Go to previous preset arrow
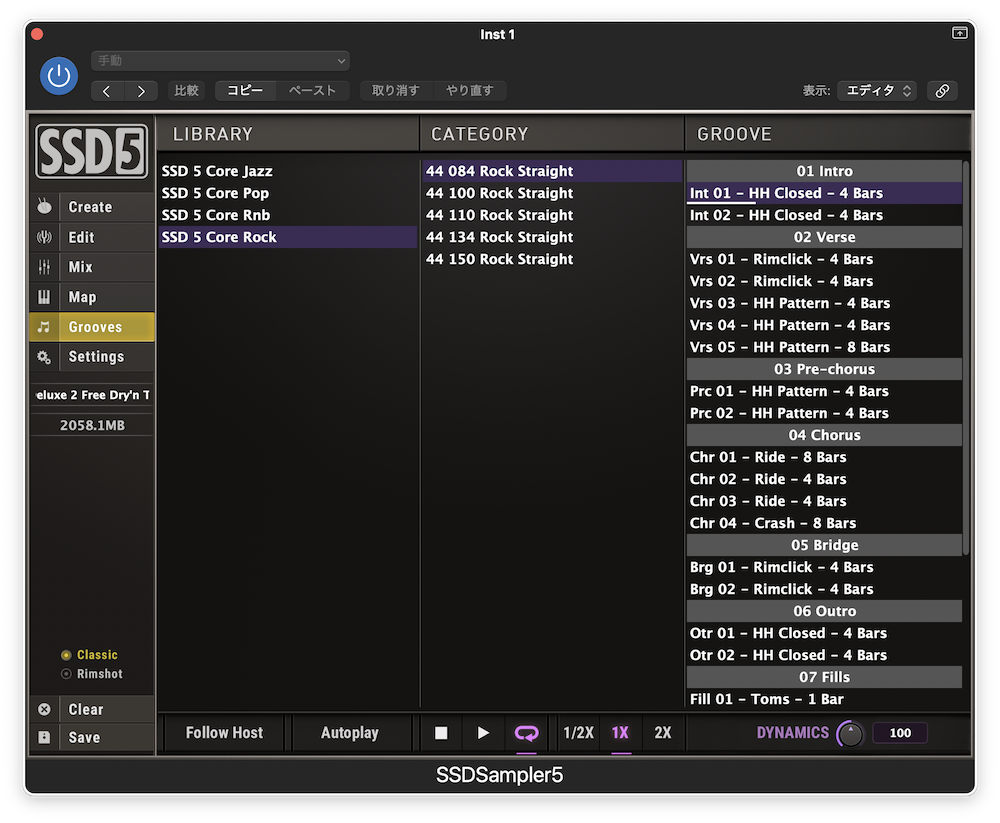This screenshot has height=823, width=1000. click(107, 91)
